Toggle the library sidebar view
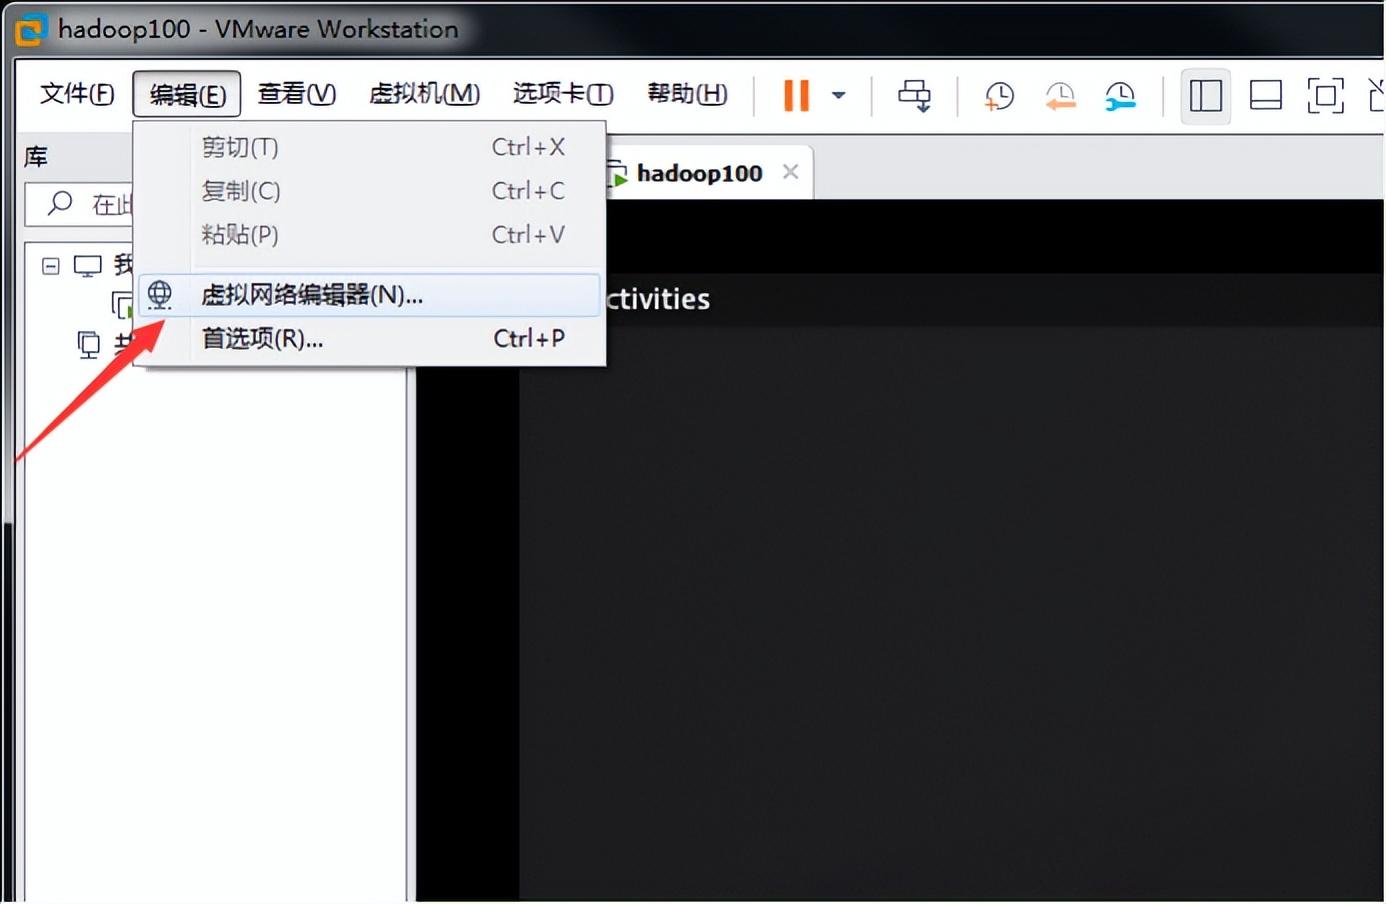Image resolution: width=1386 pixels, height=904 pixels. (x=1205, y=96)
